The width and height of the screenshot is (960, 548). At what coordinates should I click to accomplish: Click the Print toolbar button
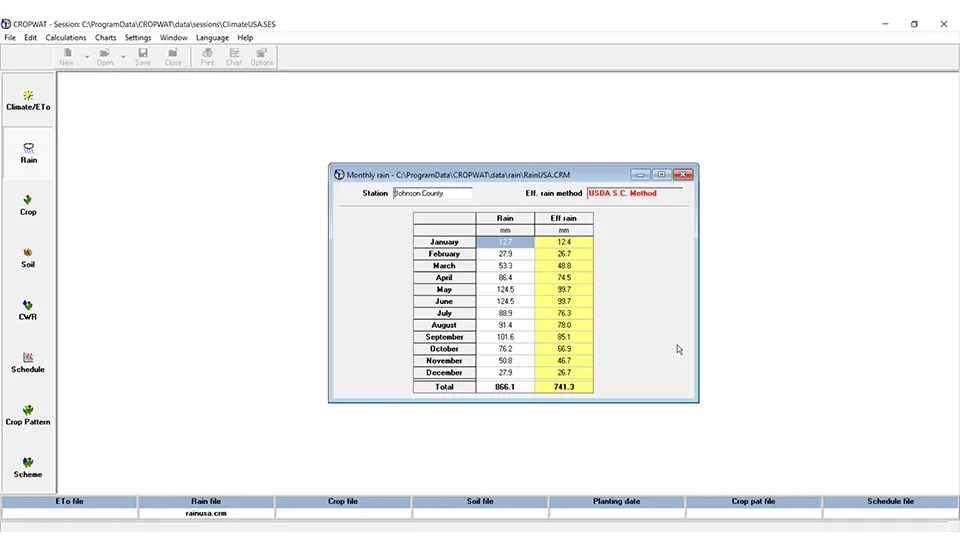pyautogui.click(x=207, y=57)
